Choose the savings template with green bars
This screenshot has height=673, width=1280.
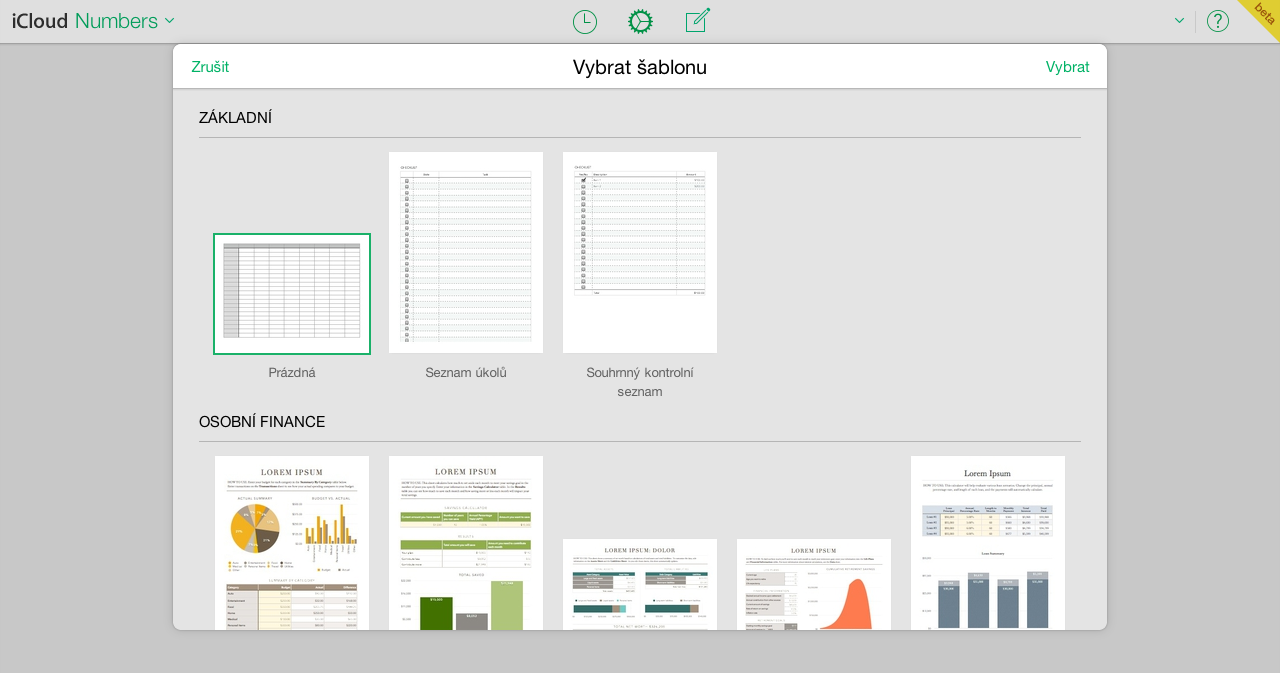466,543
